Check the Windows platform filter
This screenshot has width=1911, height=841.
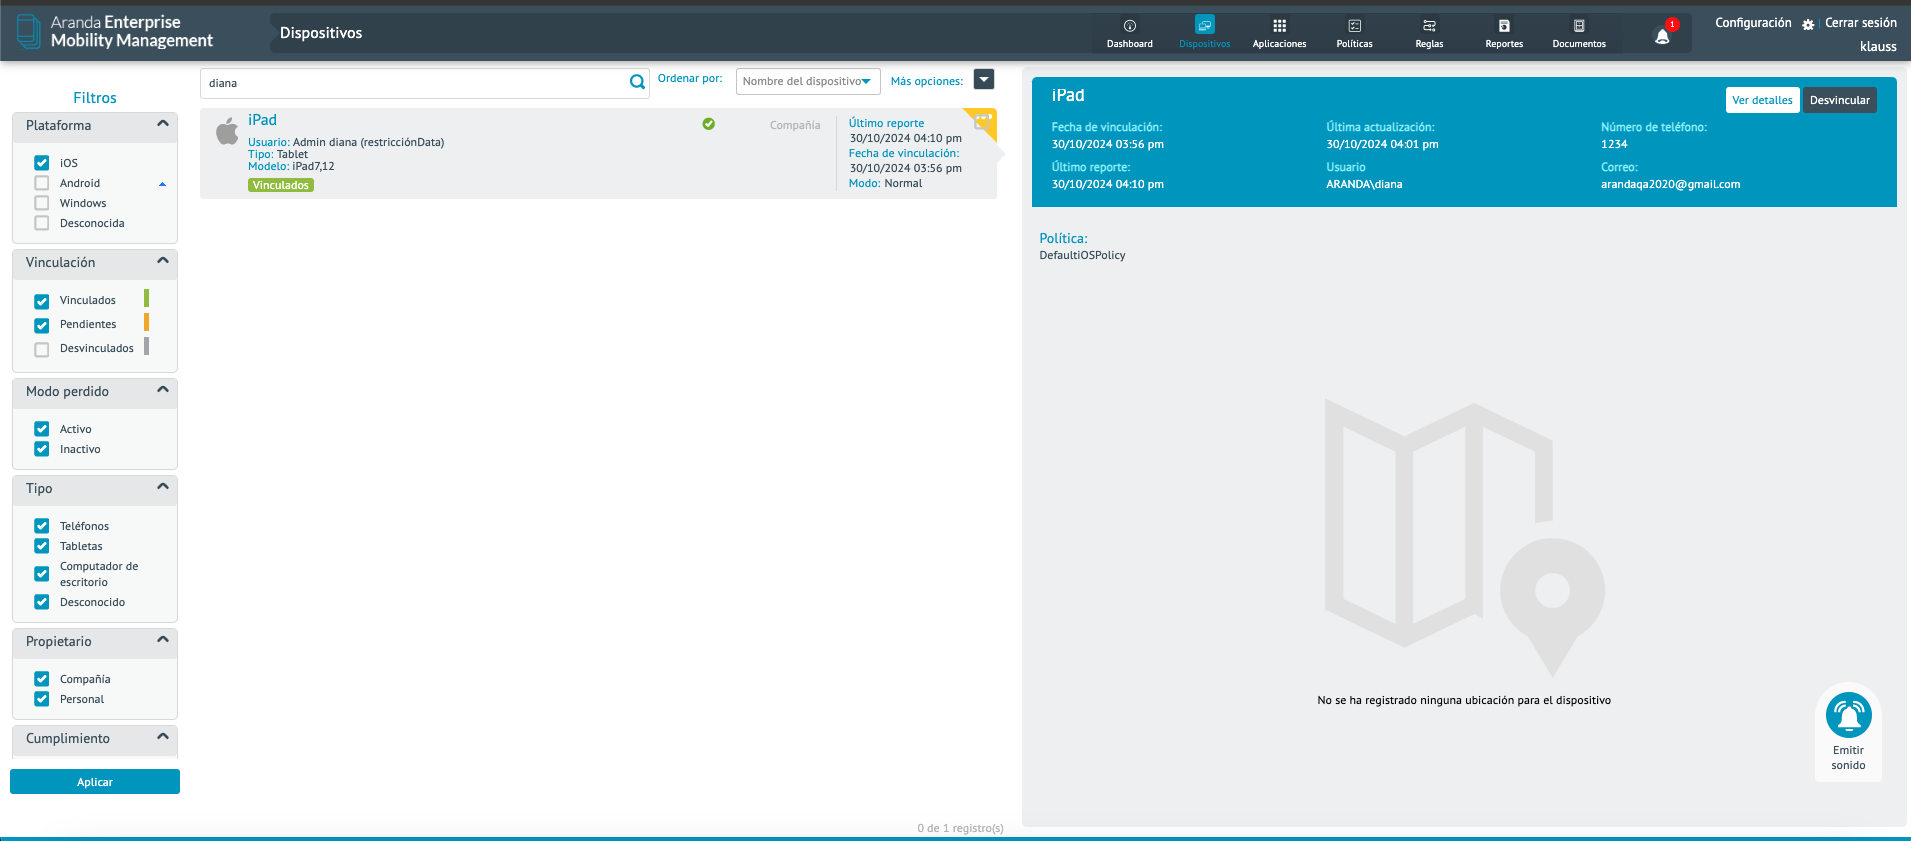(42, 203)
